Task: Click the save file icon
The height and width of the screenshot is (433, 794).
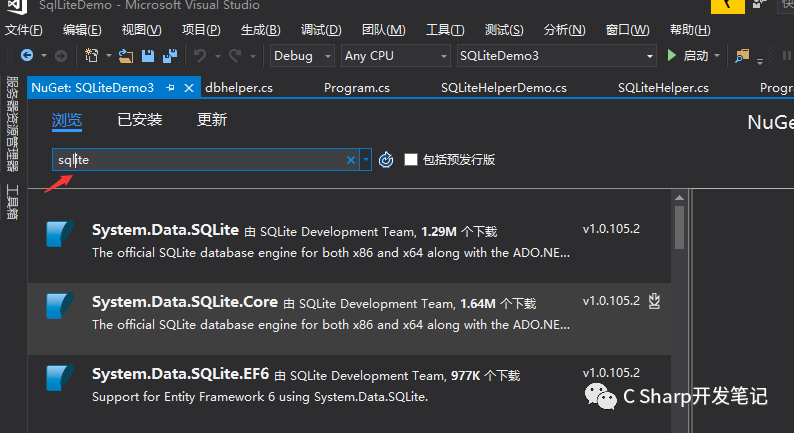Action: (147, 56)
